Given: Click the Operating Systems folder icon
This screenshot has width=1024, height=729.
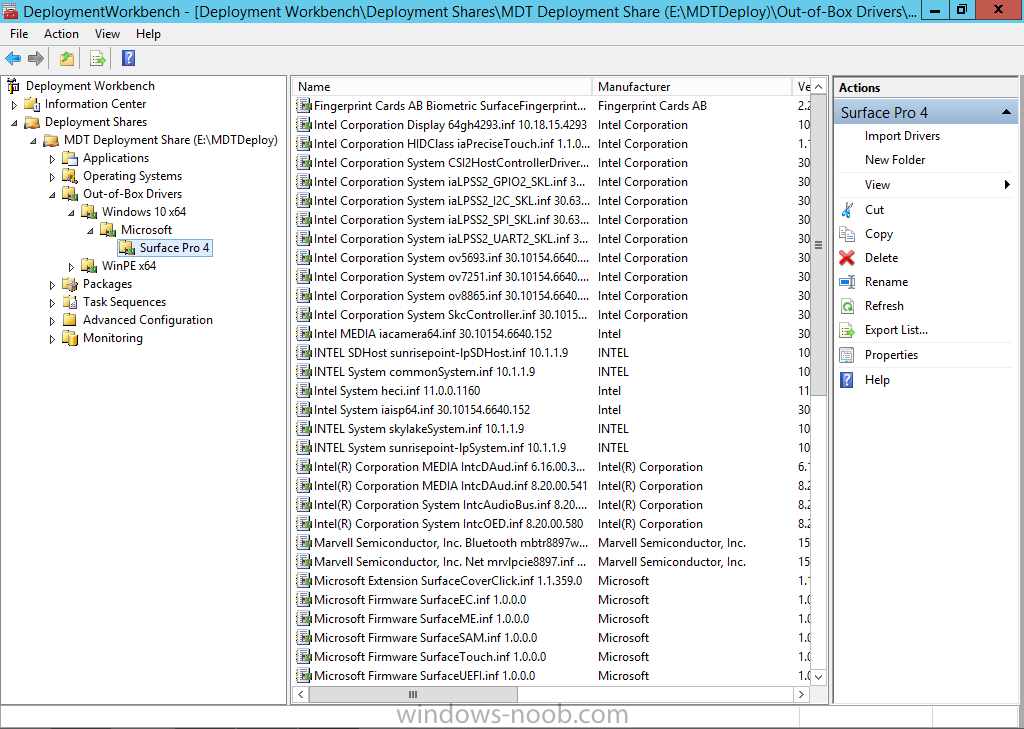Looking at the screenshot, I should click(x=70, y=176).
